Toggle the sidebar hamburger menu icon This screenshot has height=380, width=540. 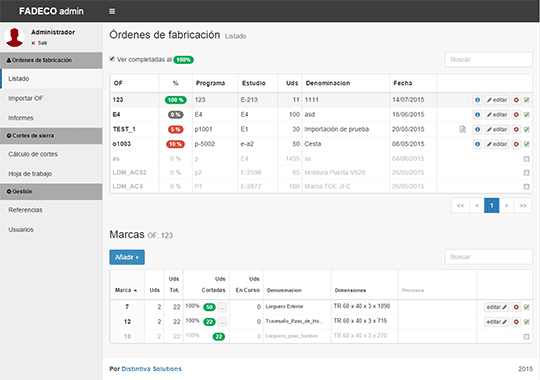click(x=112, y=11)
